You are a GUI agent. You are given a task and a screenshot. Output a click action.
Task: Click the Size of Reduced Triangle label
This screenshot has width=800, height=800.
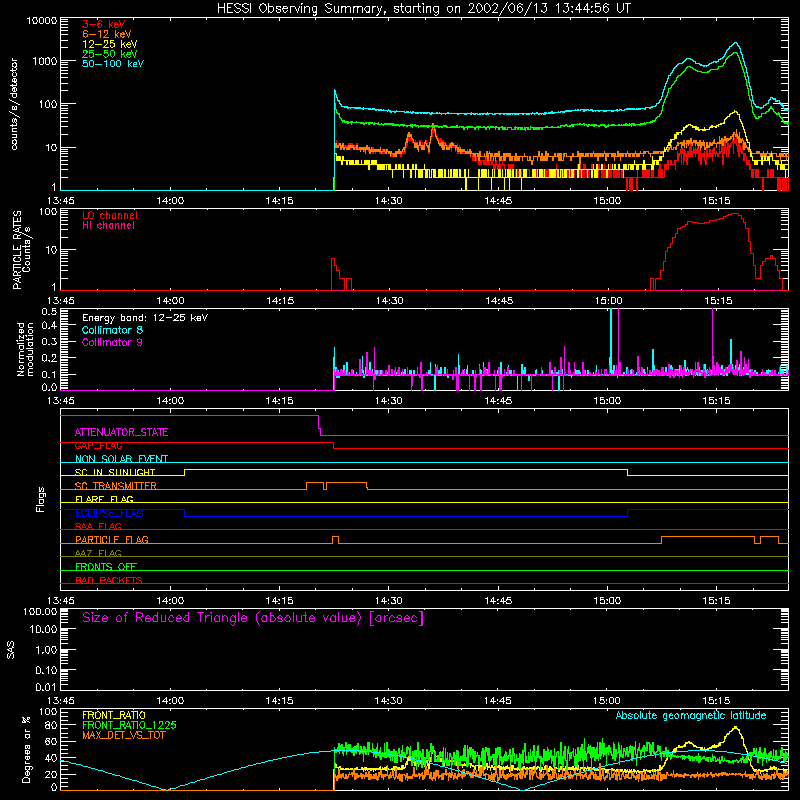253,618
